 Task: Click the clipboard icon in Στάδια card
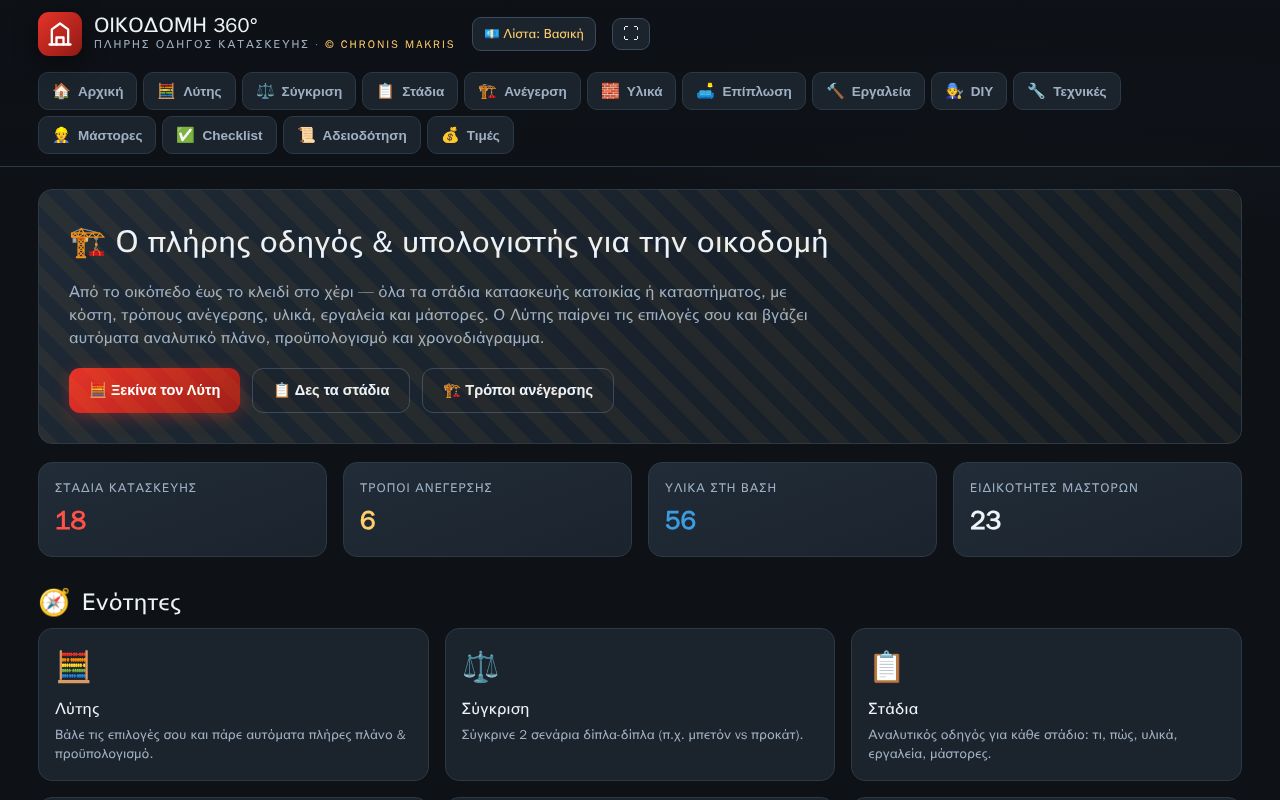(x=887, y=667)
